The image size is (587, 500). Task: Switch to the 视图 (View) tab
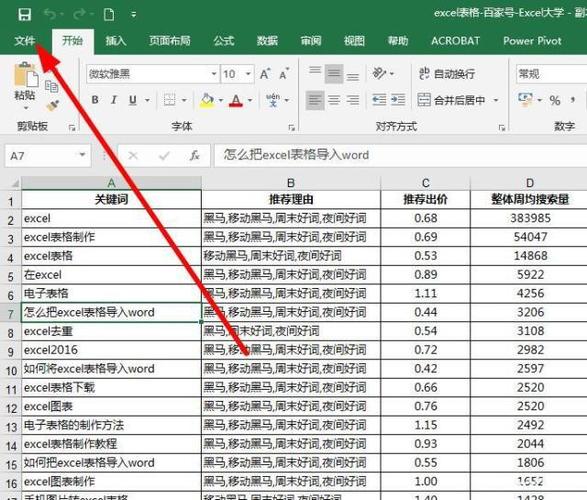[354, 40]
